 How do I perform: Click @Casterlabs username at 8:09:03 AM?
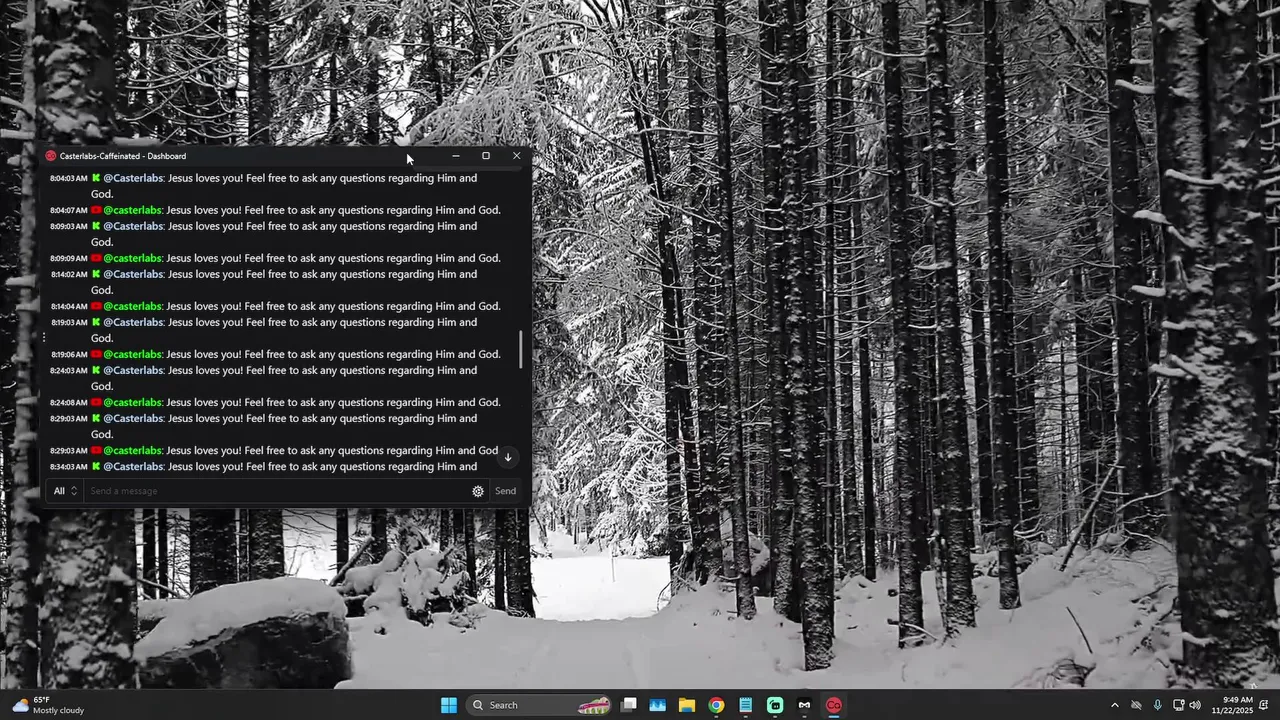(133, 226)
